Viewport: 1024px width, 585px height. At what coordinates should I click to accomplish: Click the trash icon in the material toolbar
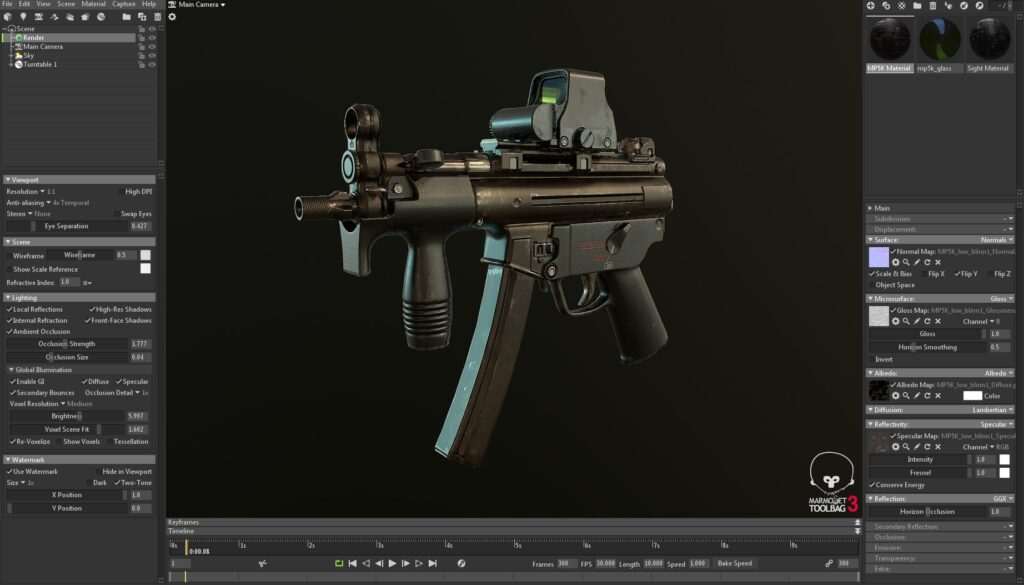coord(933,5)
